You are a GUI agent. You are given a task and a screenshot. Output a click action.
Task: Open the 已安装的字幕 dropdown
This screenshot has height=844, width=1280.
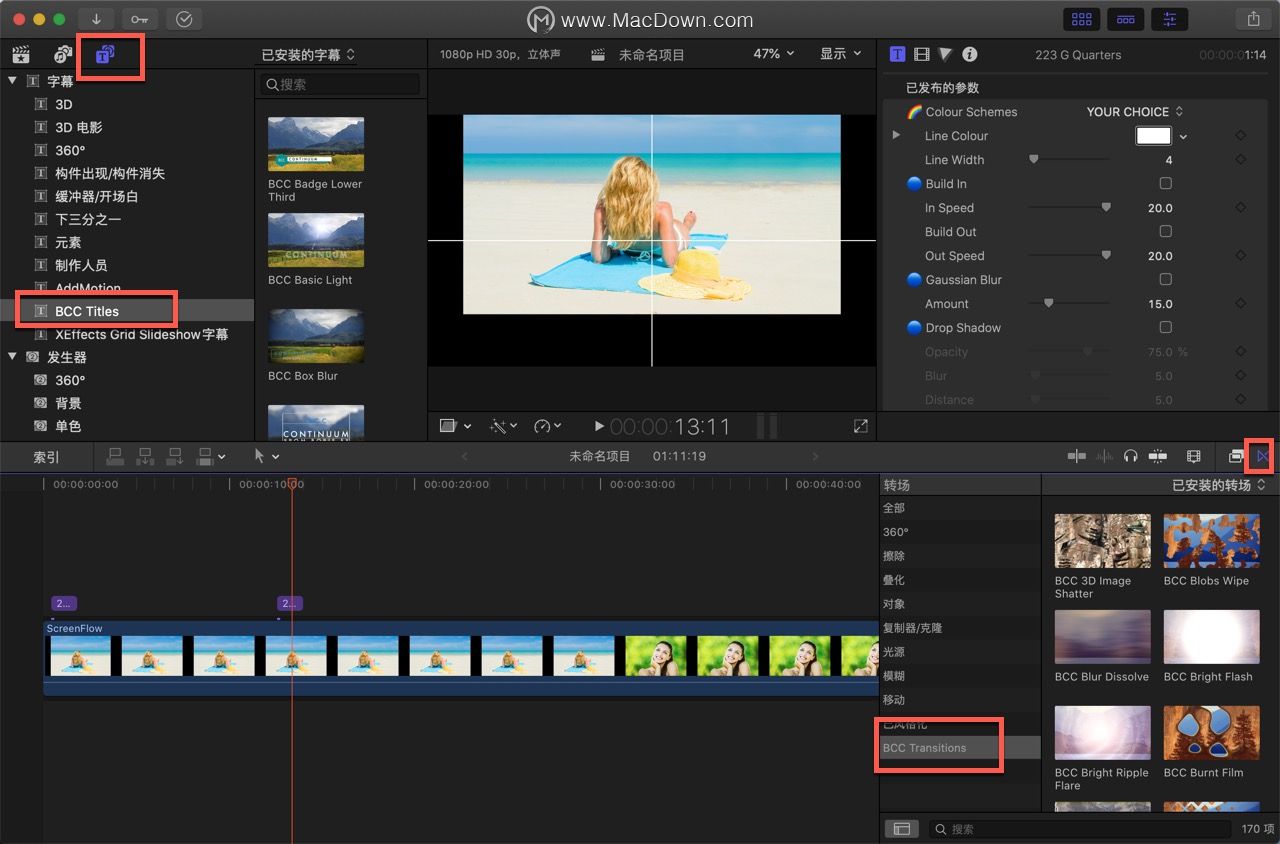(x=308, y=55)
